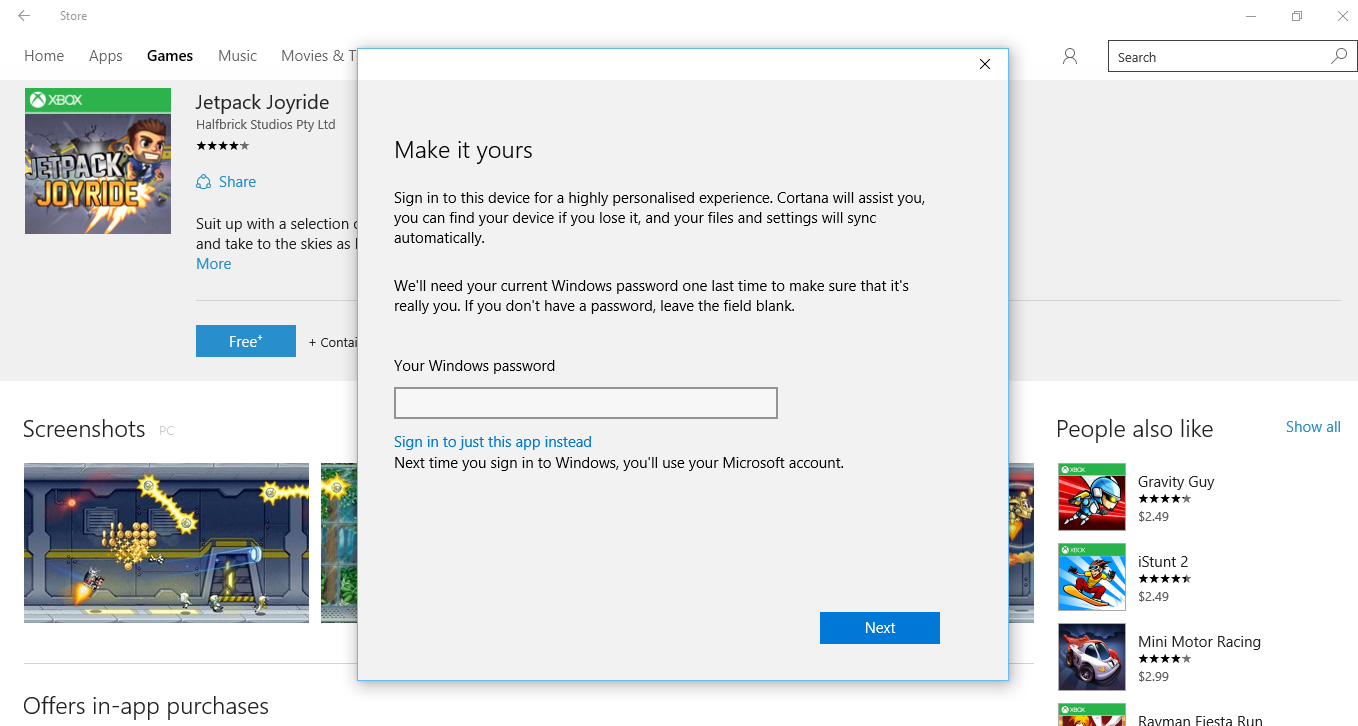Click the Halfbrick Studios Pty Ltd publisher name
The image size is (1358, 726).
(x=266, y=125)
